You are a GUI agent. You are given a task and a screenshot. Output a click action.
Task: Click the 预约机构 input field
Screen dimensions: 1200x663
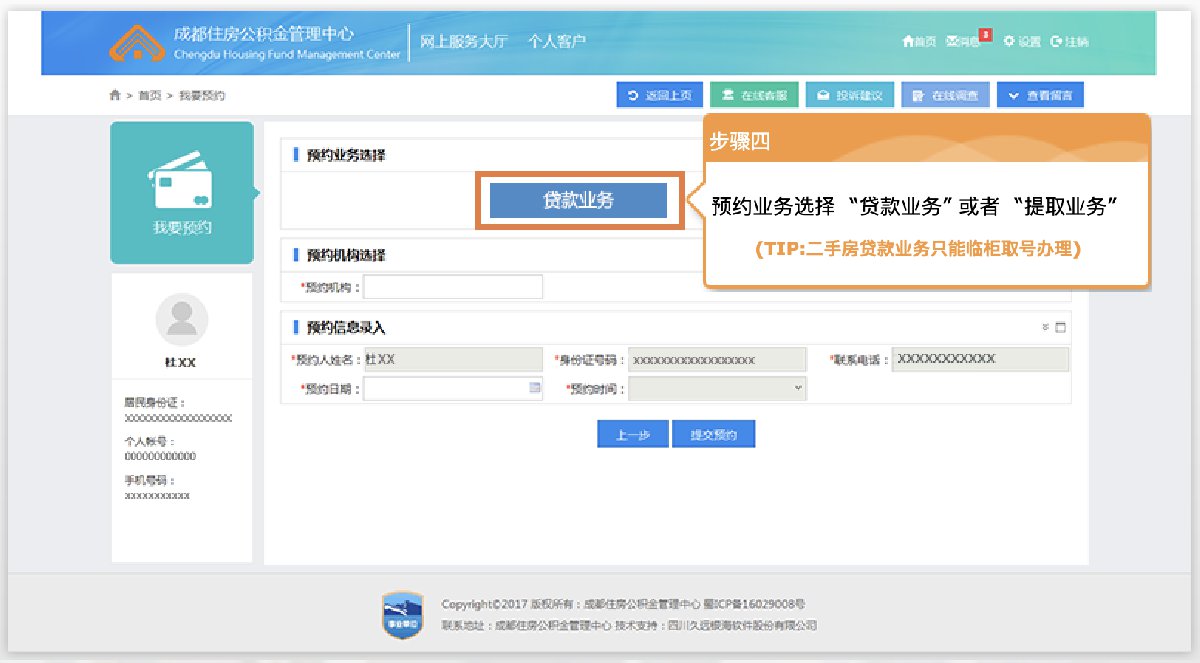[453, 287]
